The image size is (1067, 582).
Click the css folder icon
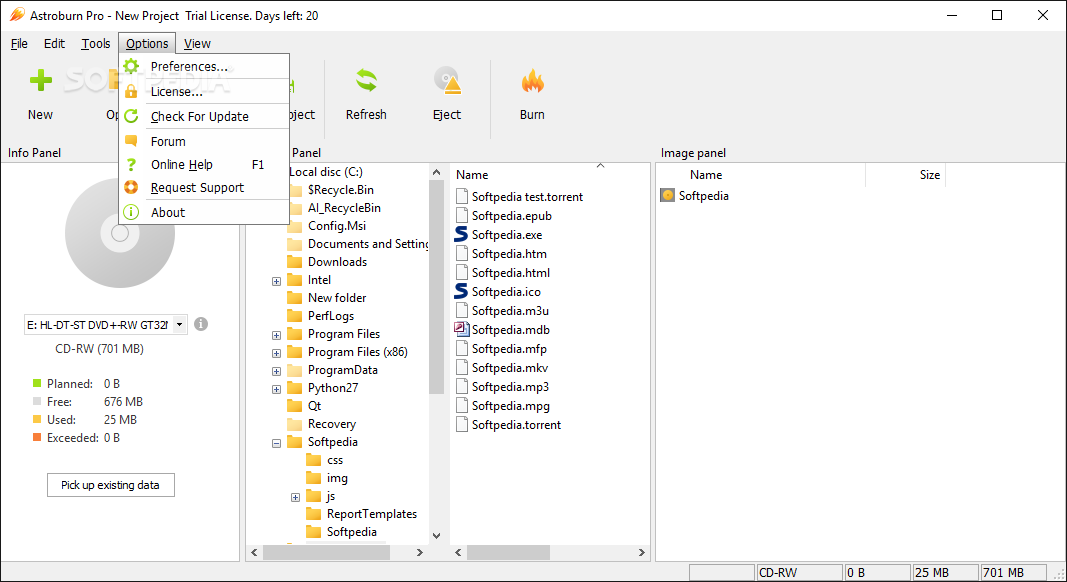tap(314, 460)
